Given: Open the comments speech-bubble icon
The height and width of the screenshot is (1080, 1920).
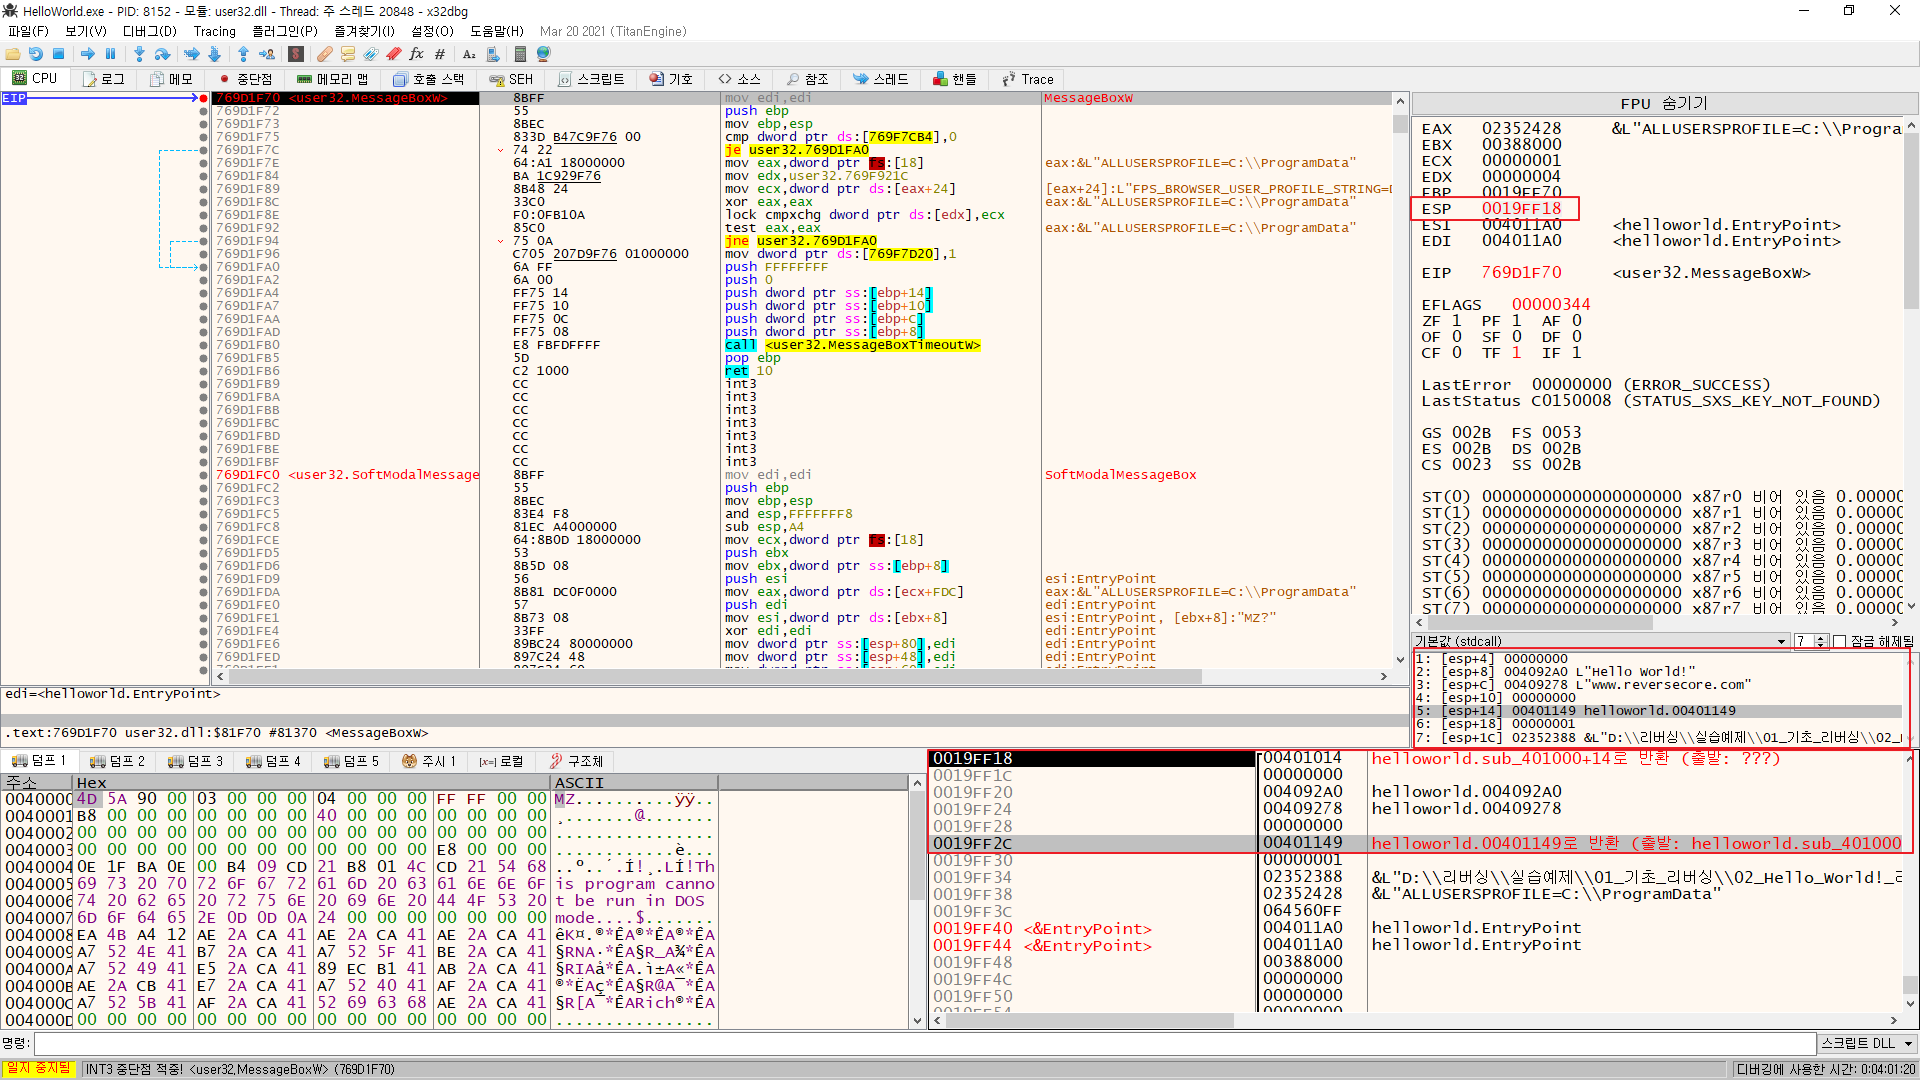Looking at the screenshot, I should coord(348,54).
